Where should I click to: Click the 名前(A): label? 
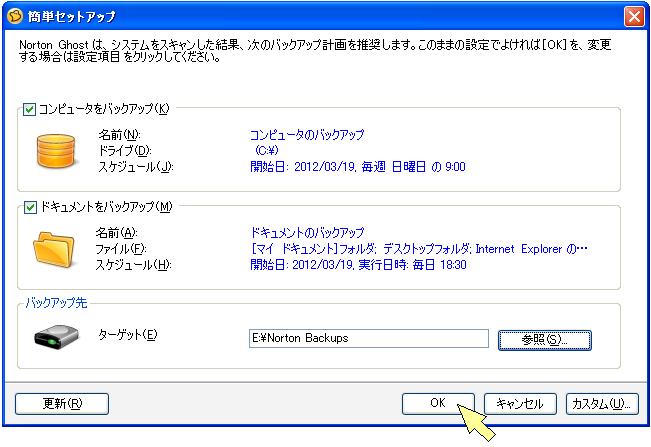point(117,233)
